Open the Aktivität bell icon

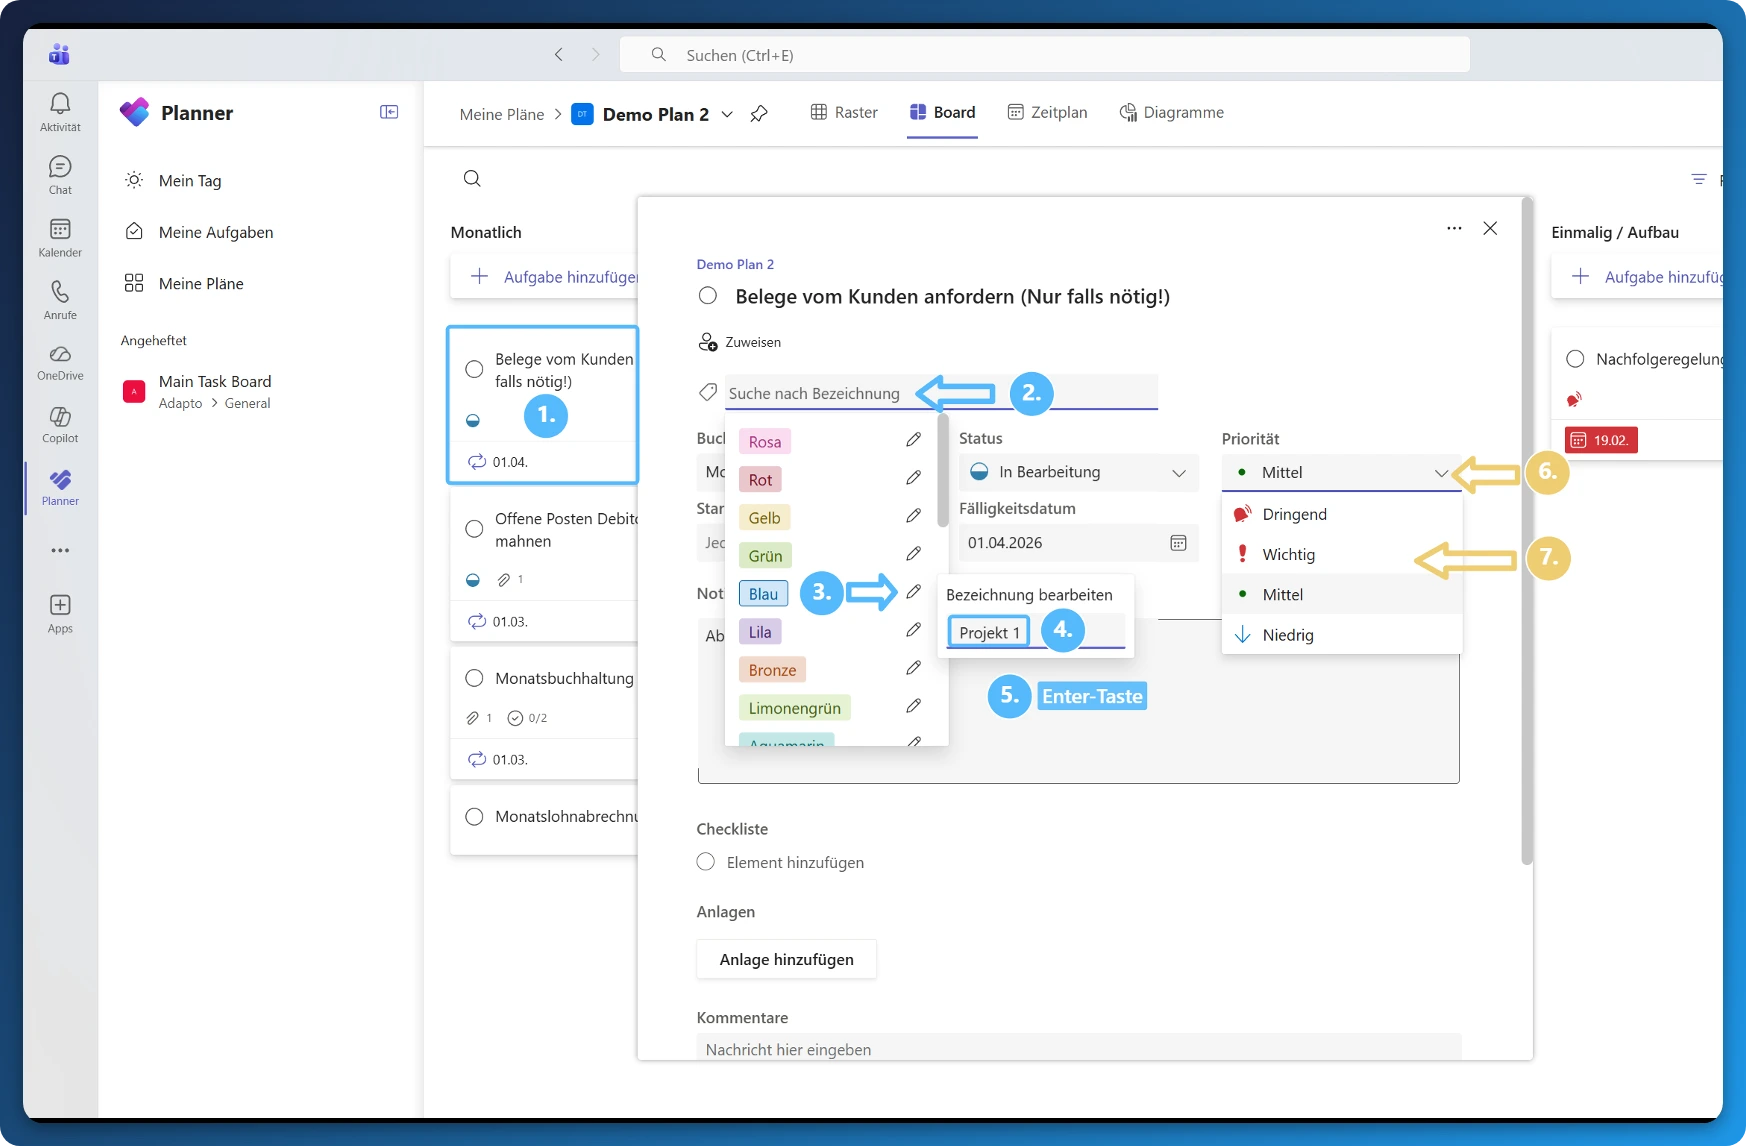point(60,103)
